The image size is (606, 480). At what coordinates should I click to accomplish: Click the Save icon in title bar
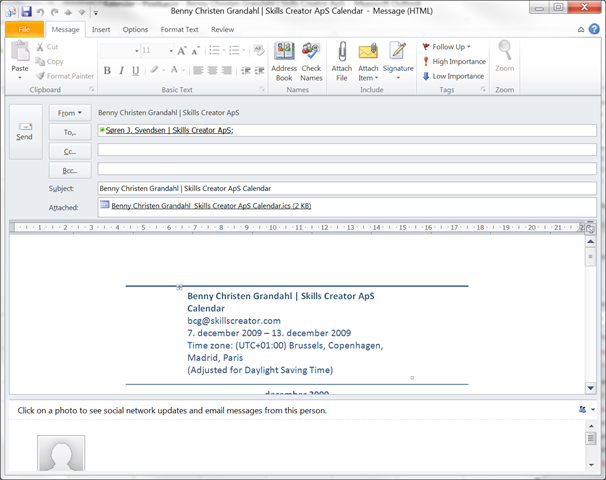tap(26, 12)
